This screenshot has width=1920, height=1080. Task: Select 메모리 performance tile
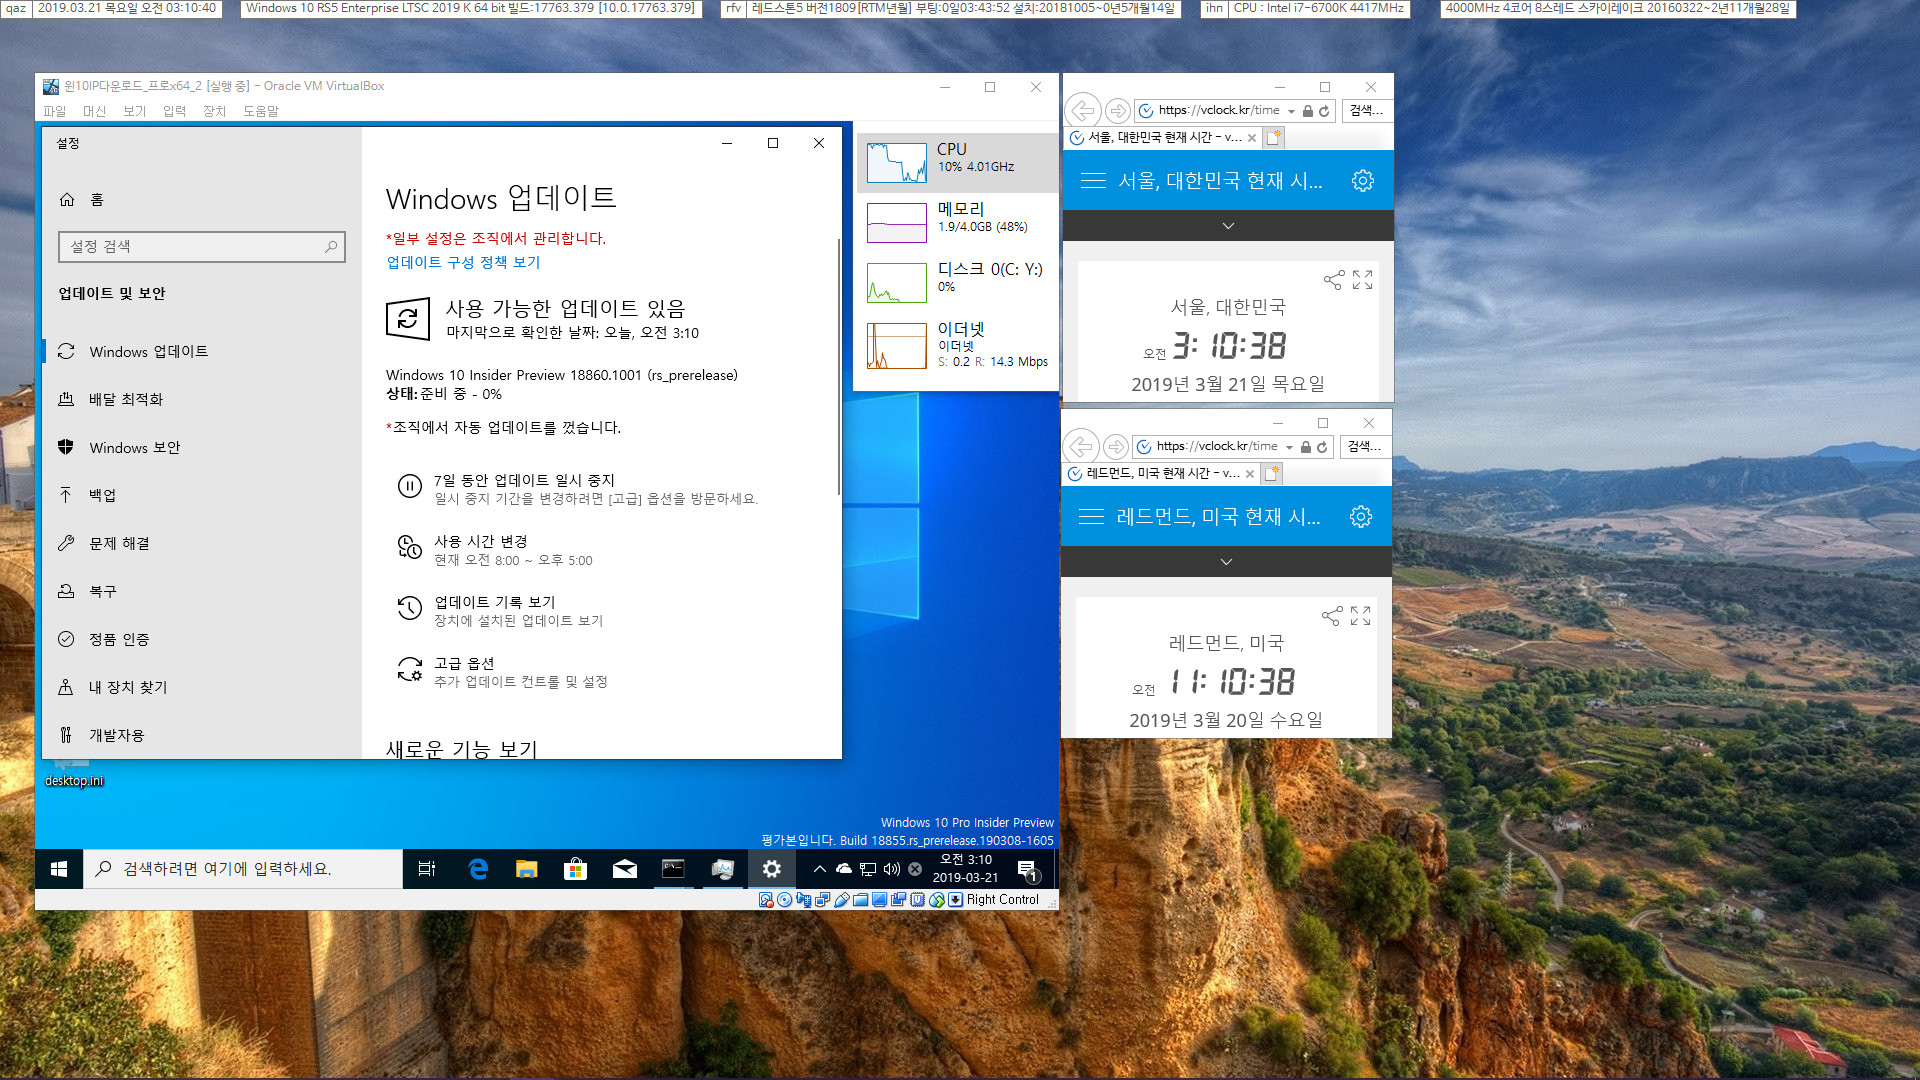[957, 222]
